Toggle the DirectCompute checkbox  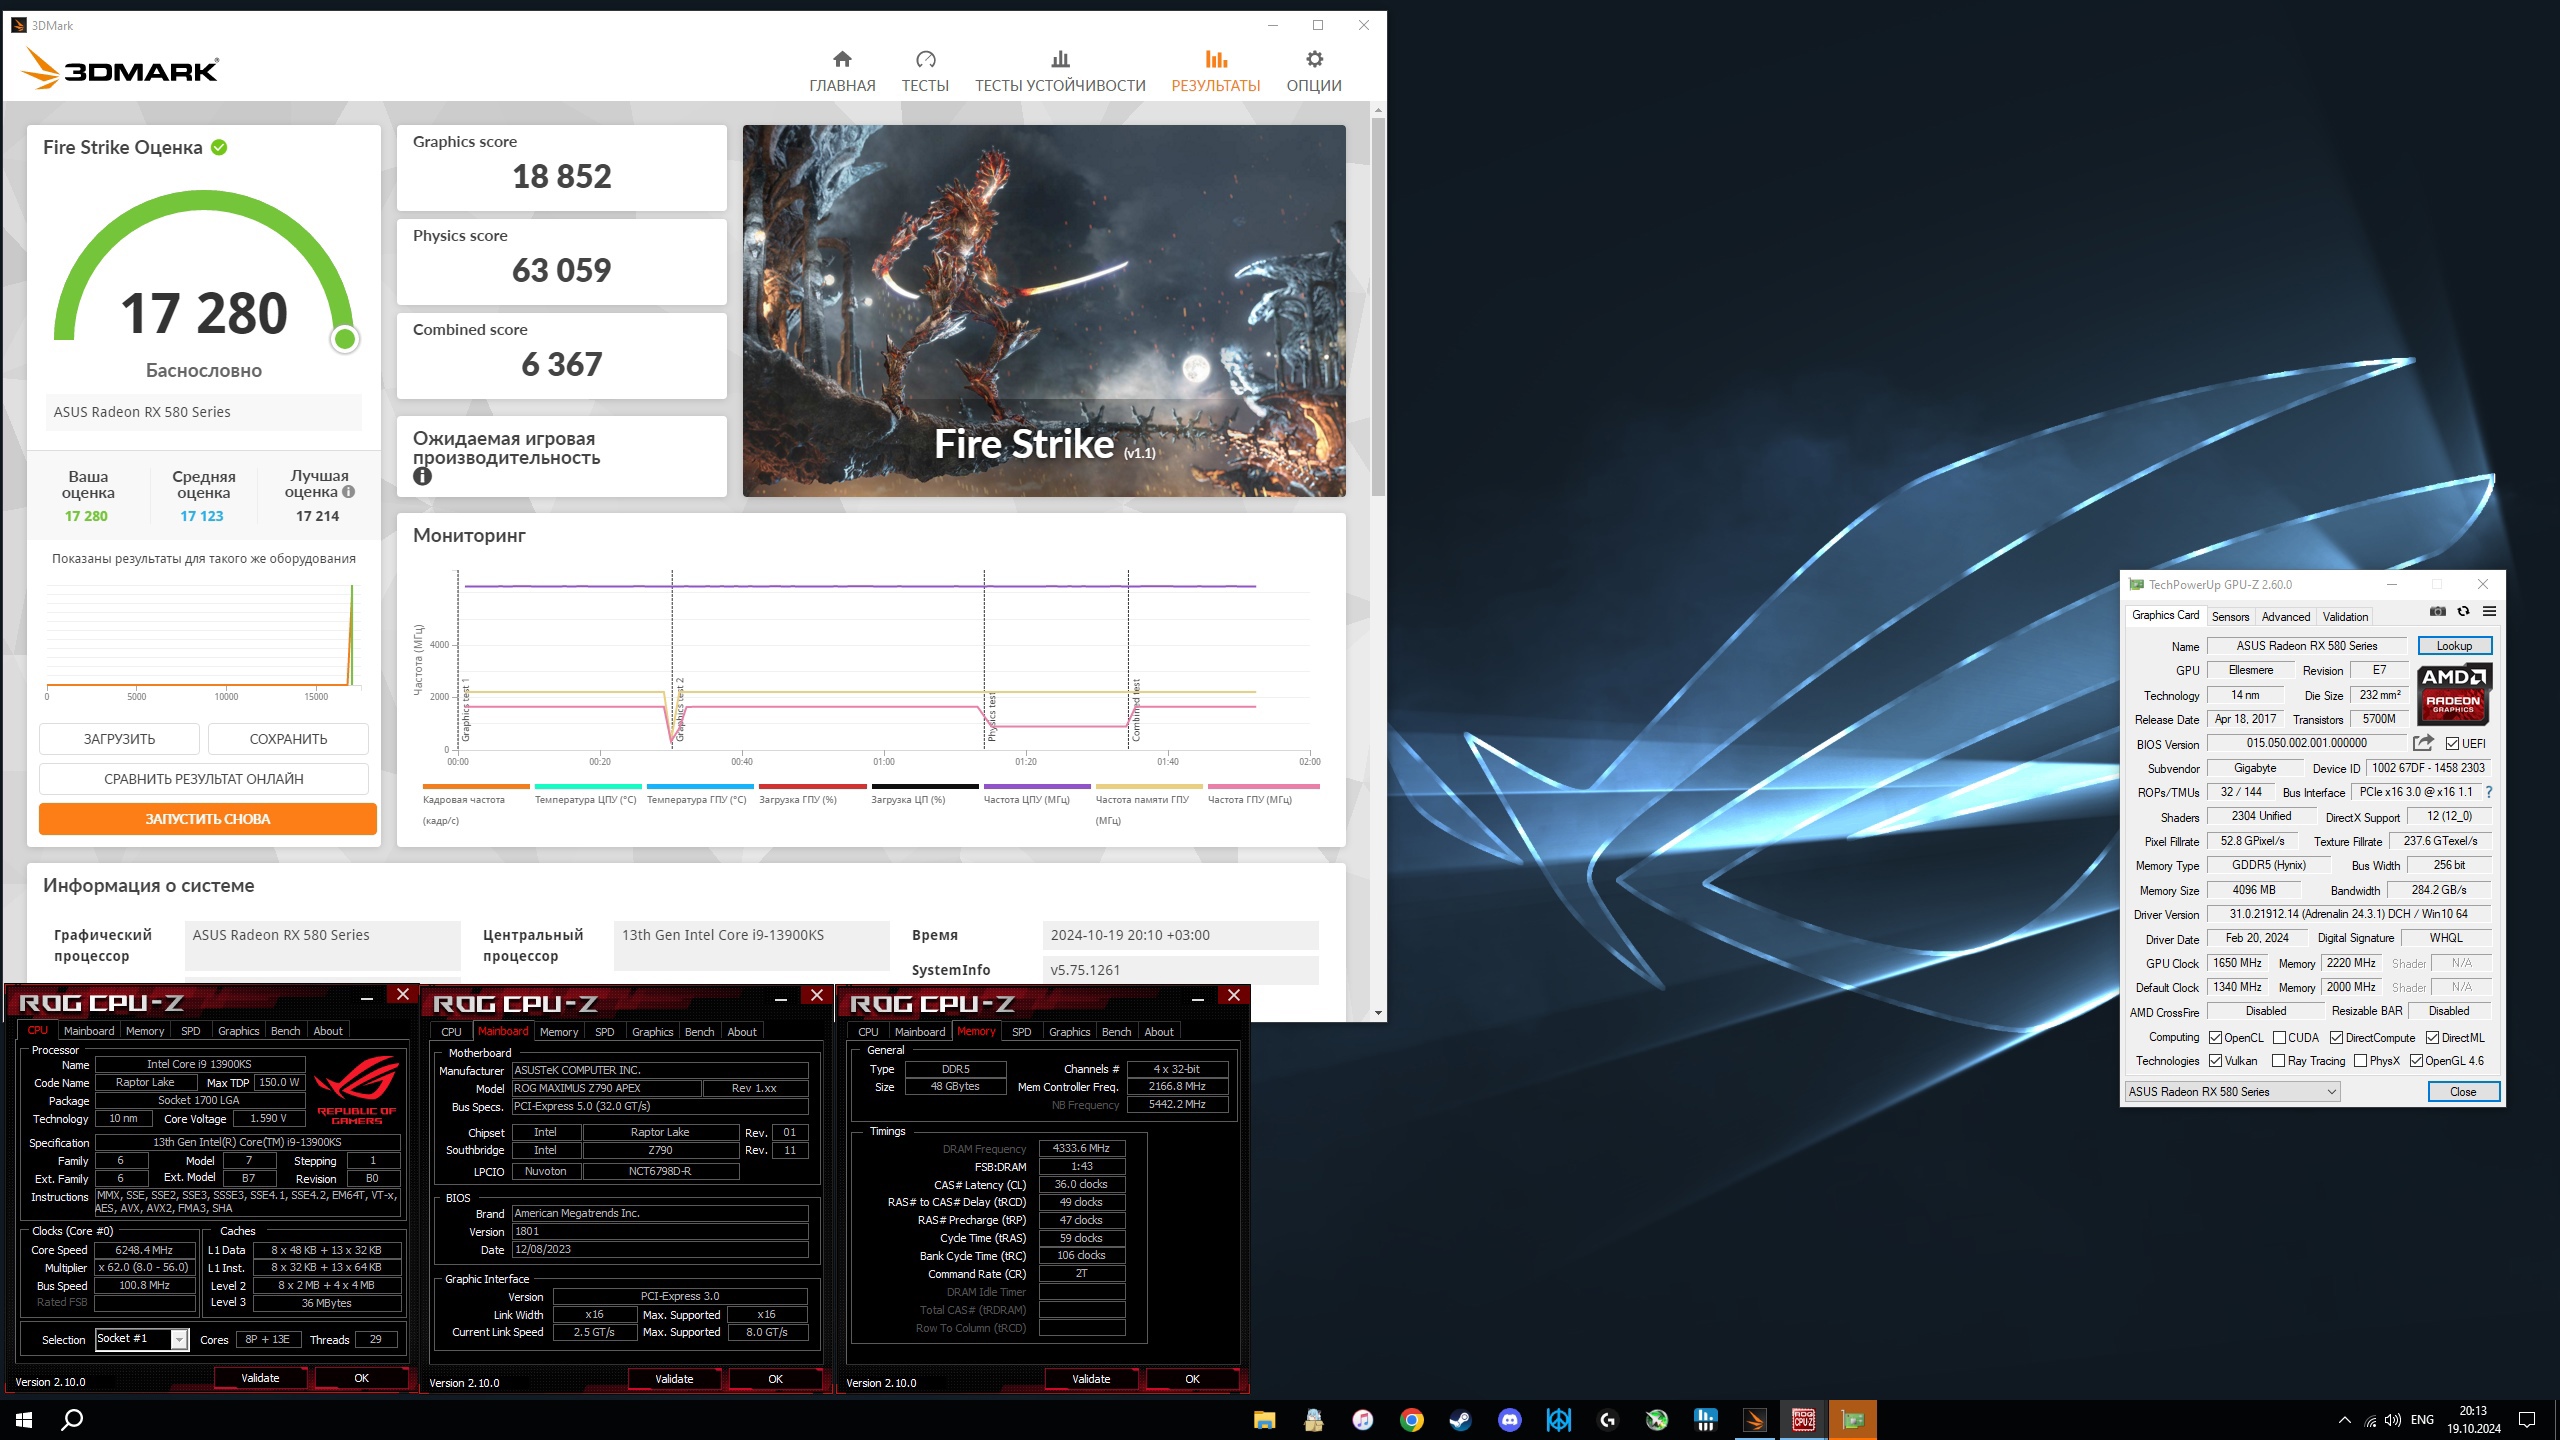(2336, 1038)
